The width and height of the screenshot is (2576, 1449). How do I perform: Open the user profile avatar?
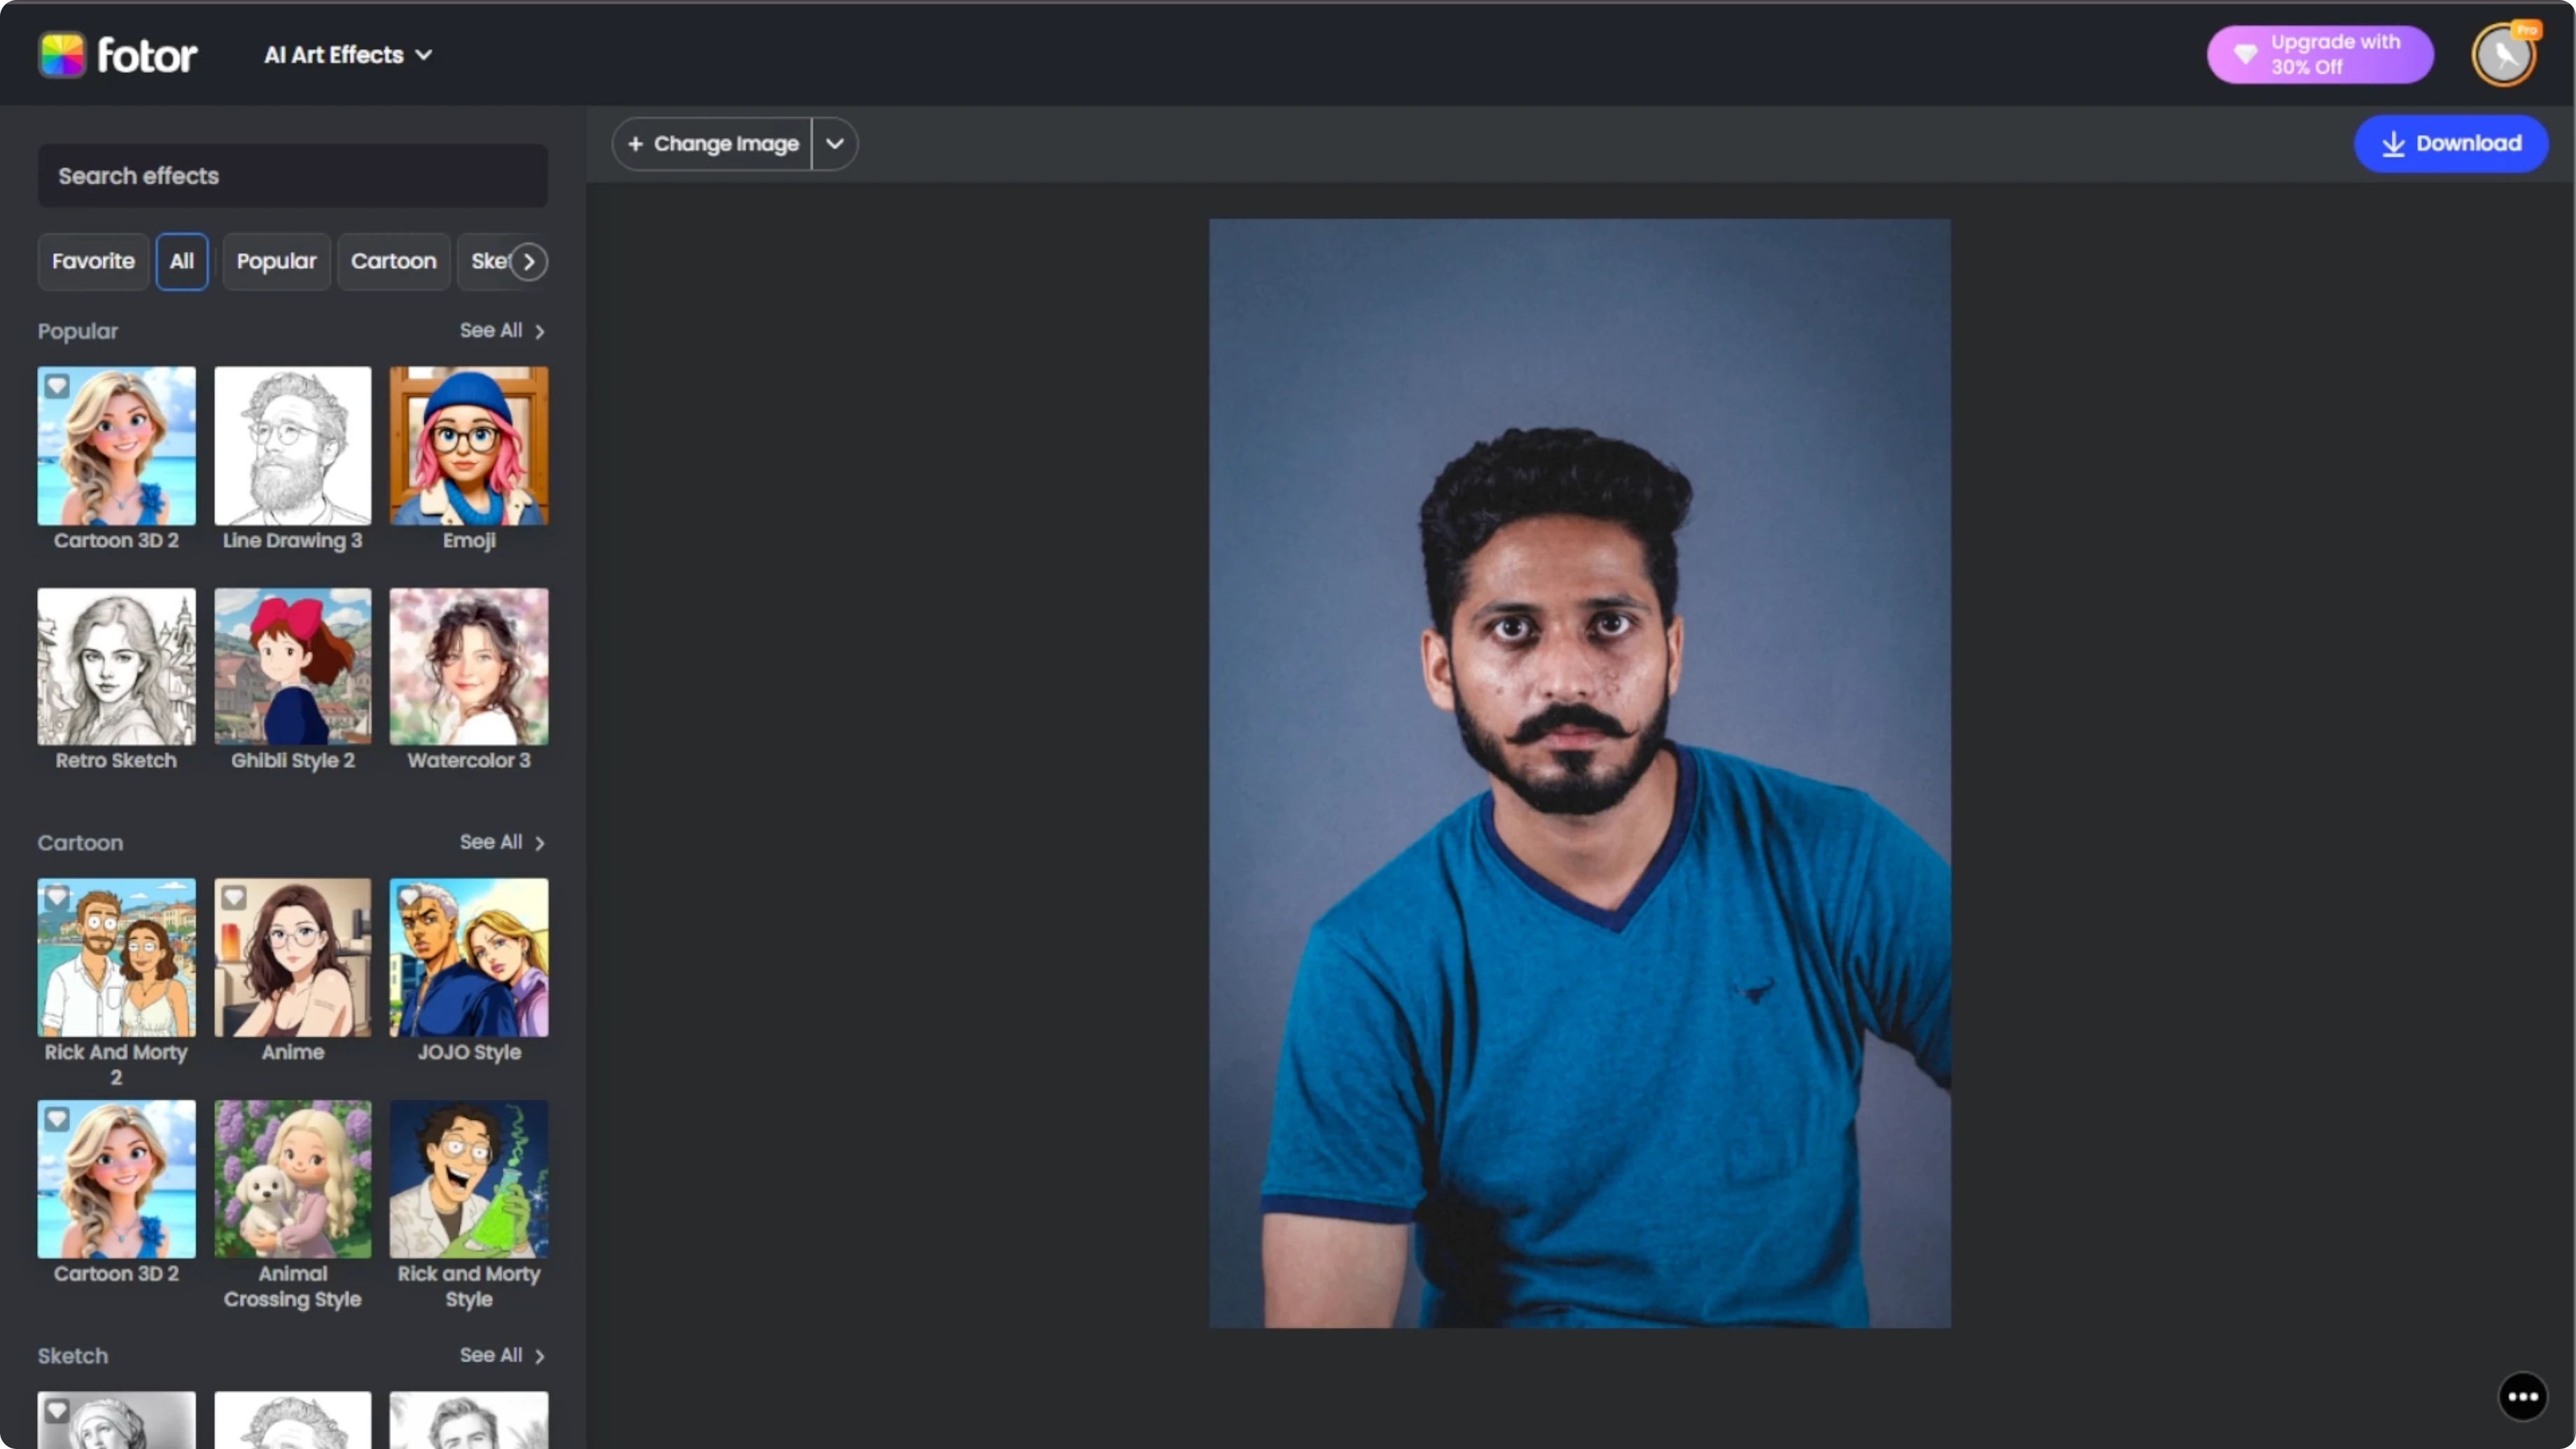[x=2504, y=55]
